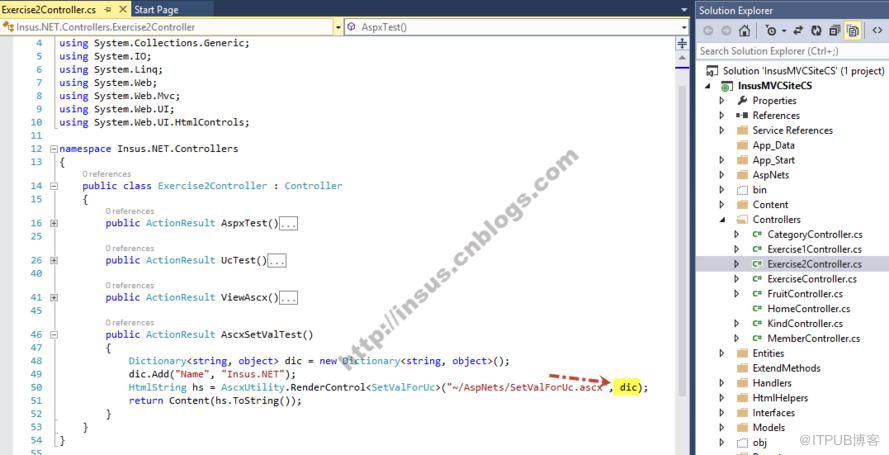Collapse the InsusMVCSiteCS project node
This screenshot has height=455, width=889.
point(708,86)
